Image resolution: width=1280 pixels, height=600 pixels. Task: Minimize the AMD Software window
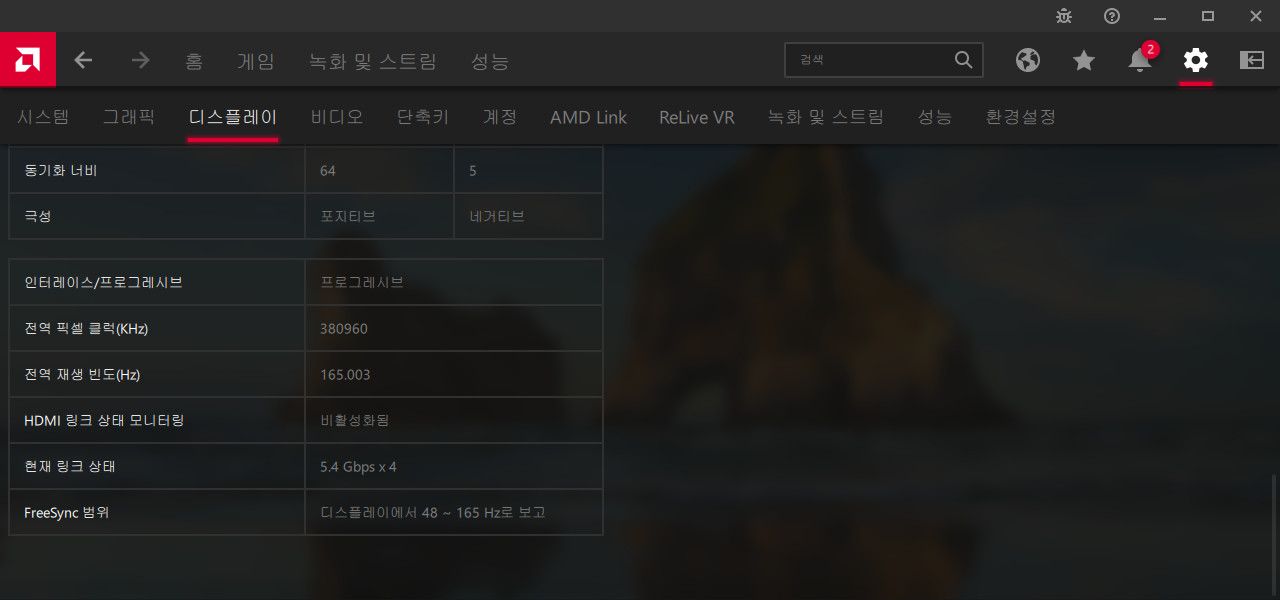[x=1160, y=16]
